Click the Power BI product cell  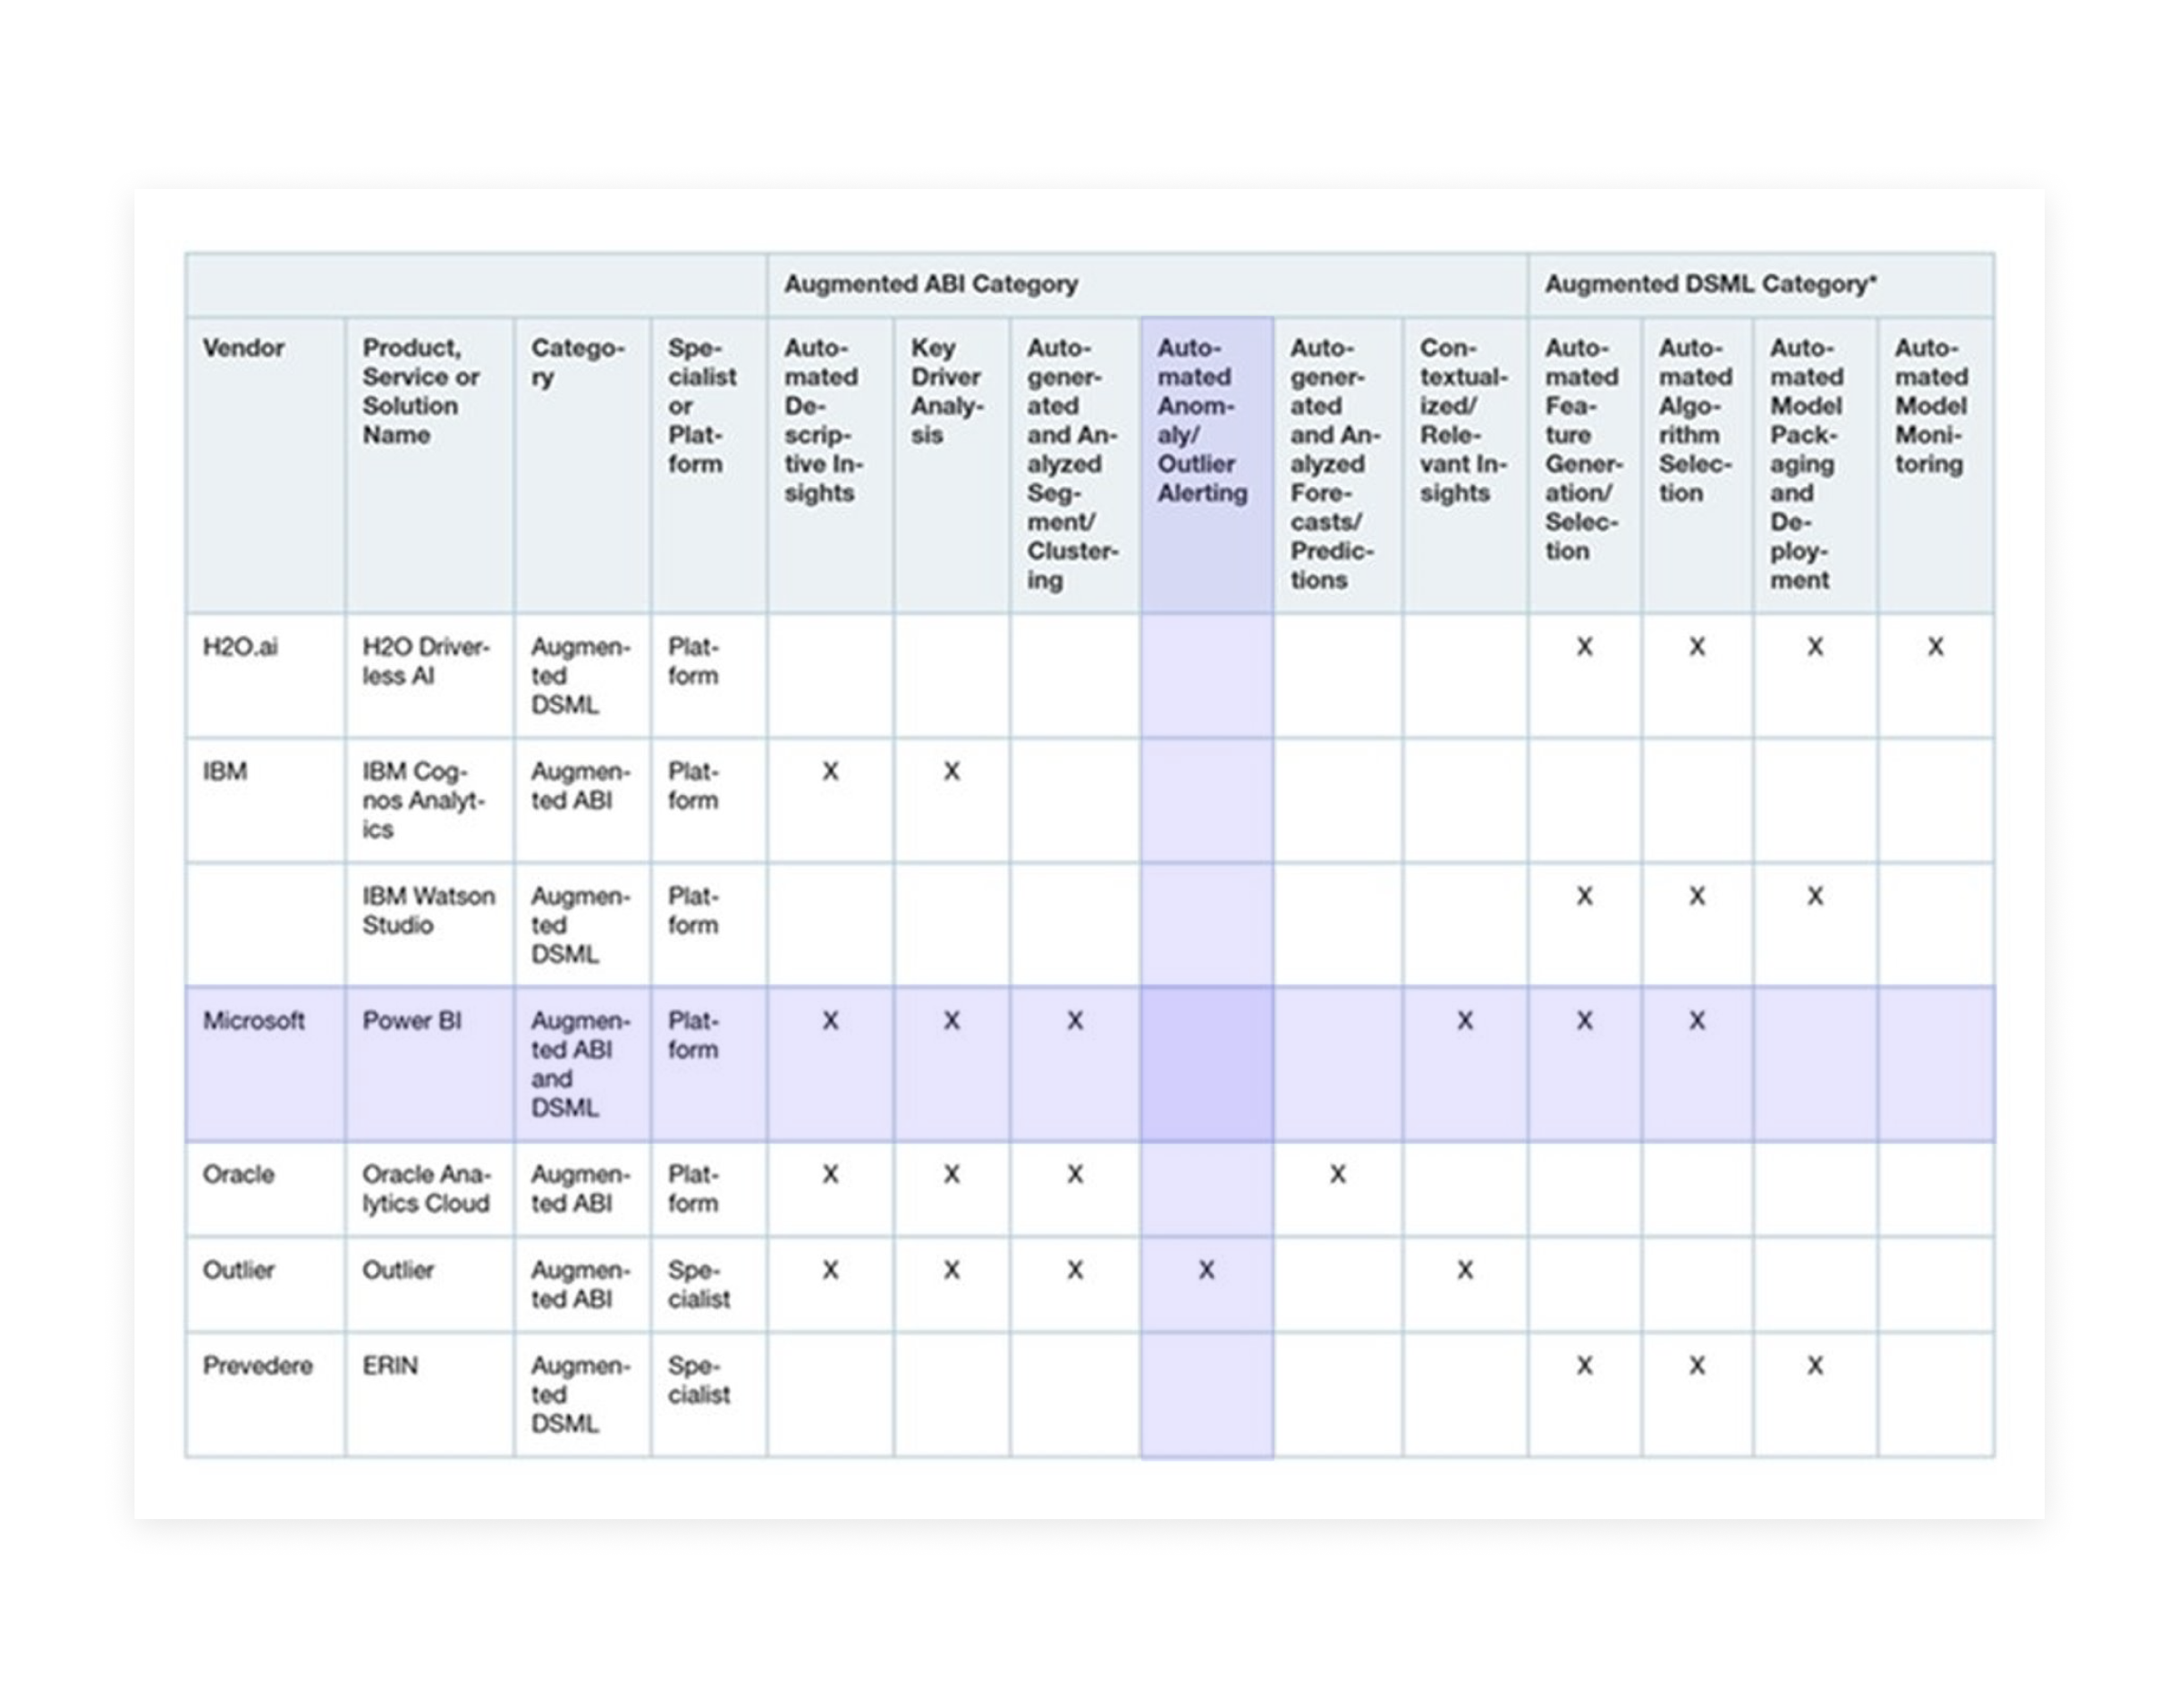(x=411, y=1021)
